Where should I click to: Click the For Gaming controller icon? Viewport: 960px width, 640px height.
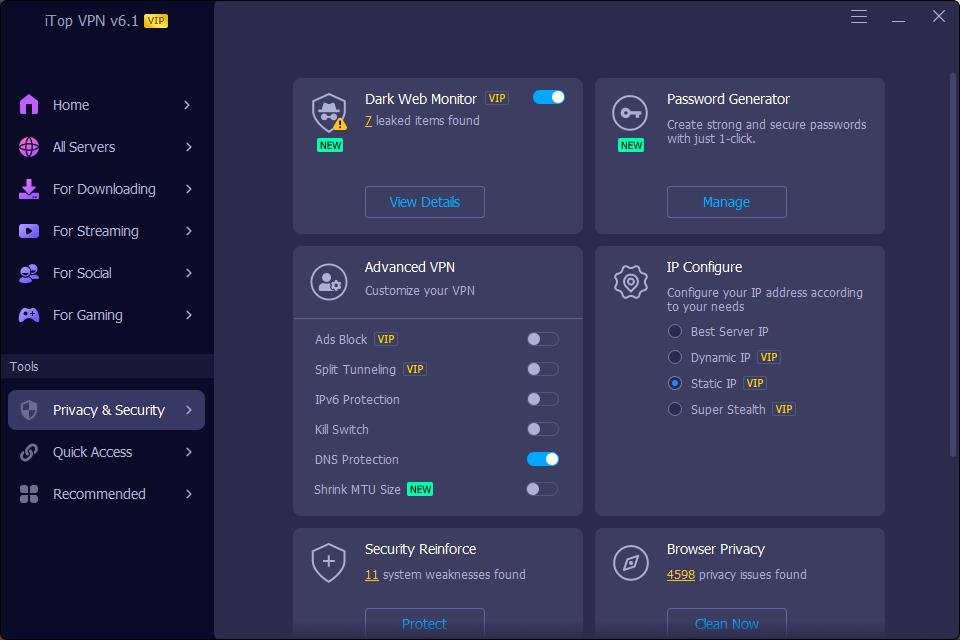pos(29,315)
